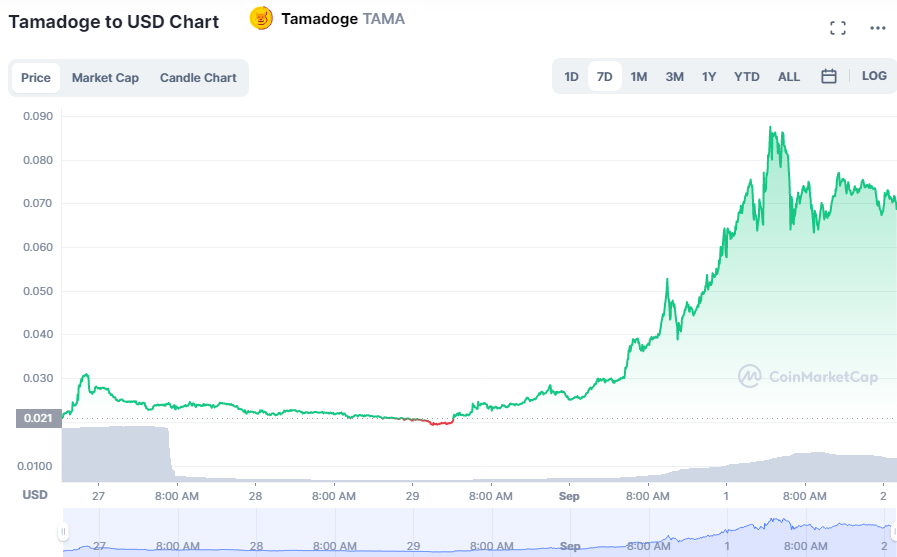Select the 1M time range

638,77
